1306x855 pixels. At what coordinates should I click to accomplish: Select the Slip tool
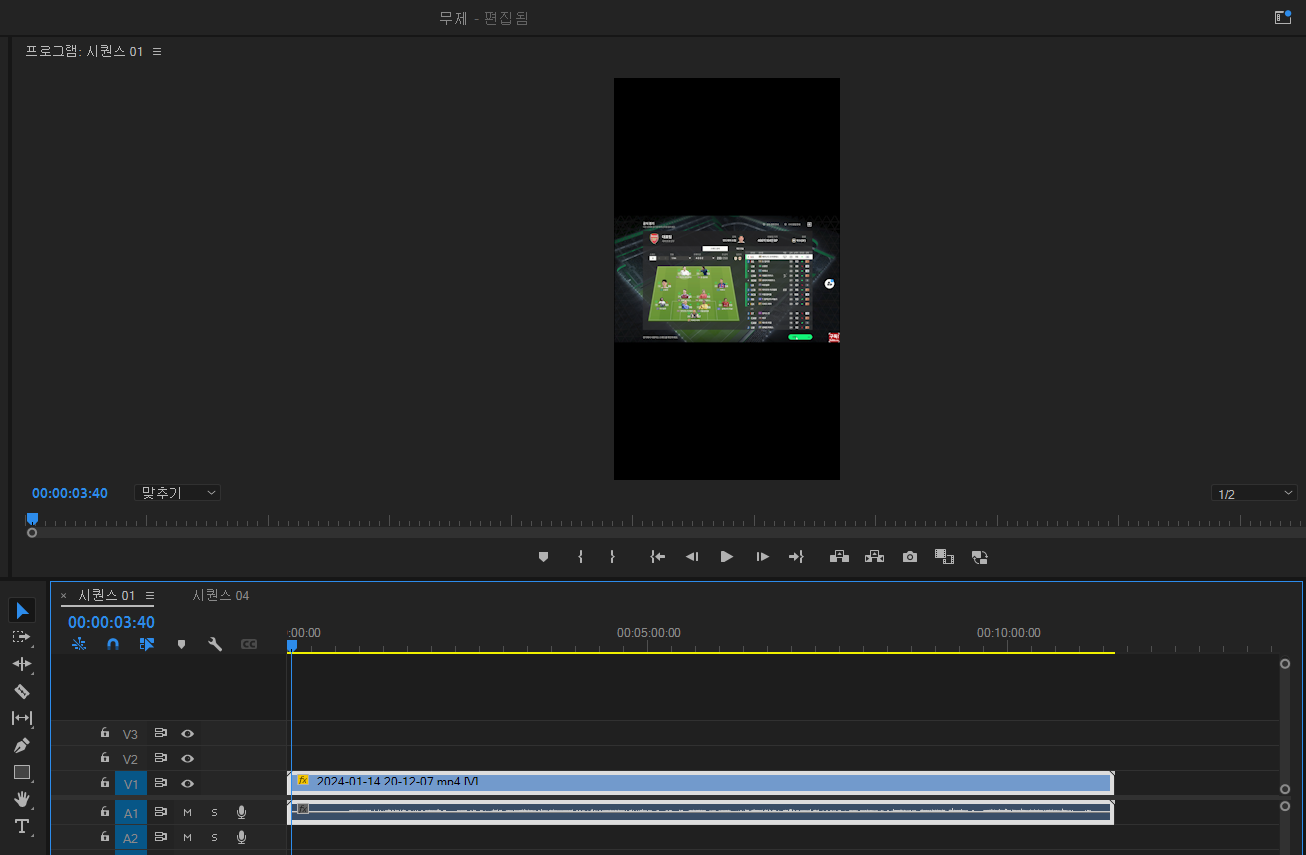22,718
